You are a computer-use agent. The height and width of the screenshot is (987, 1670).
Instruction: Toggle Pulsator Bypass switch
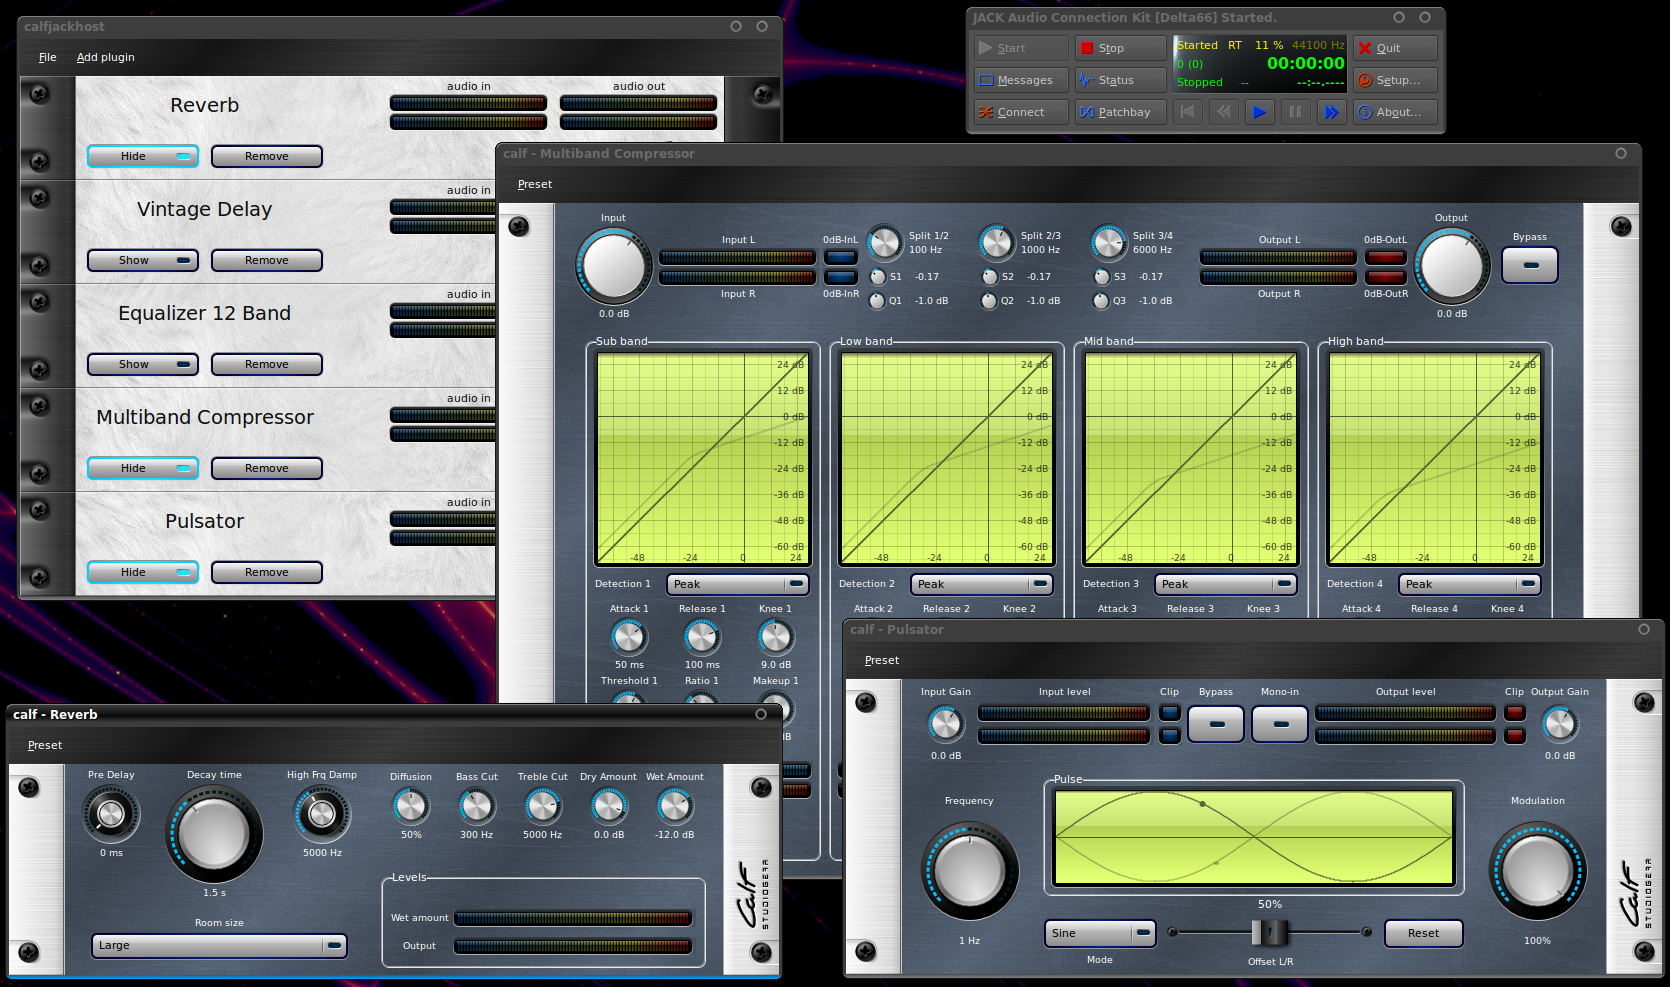[1216, 724]
